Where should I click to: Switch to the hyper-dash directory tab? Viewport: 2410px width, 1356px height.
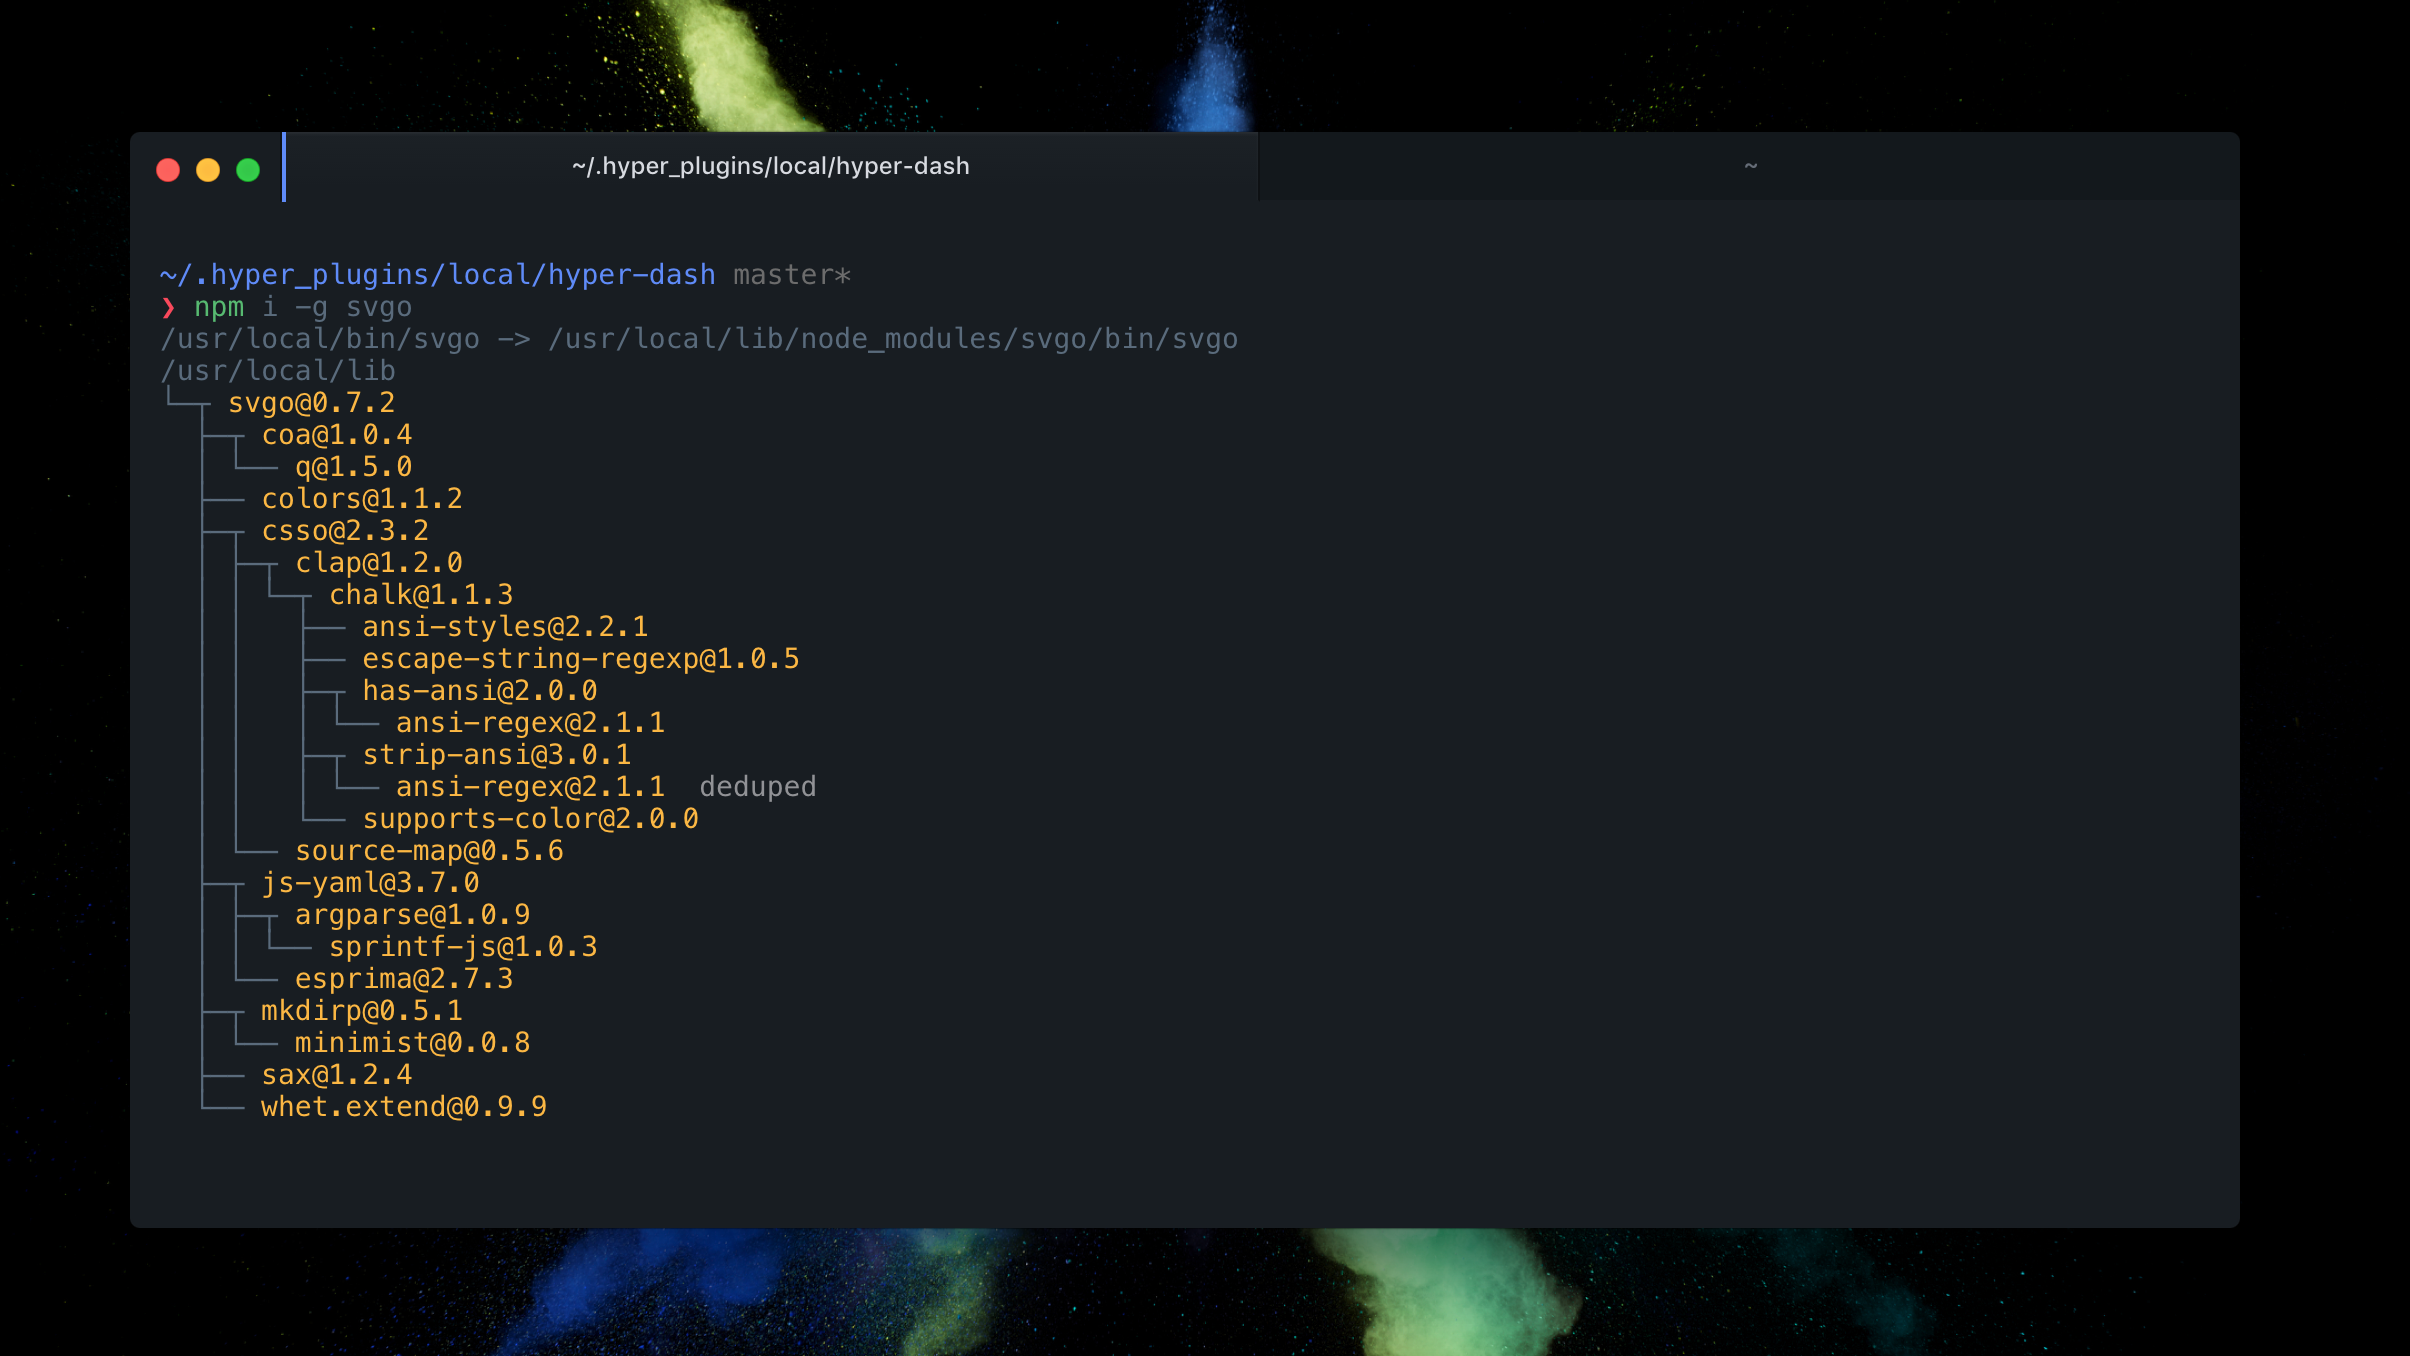(770, 166)
